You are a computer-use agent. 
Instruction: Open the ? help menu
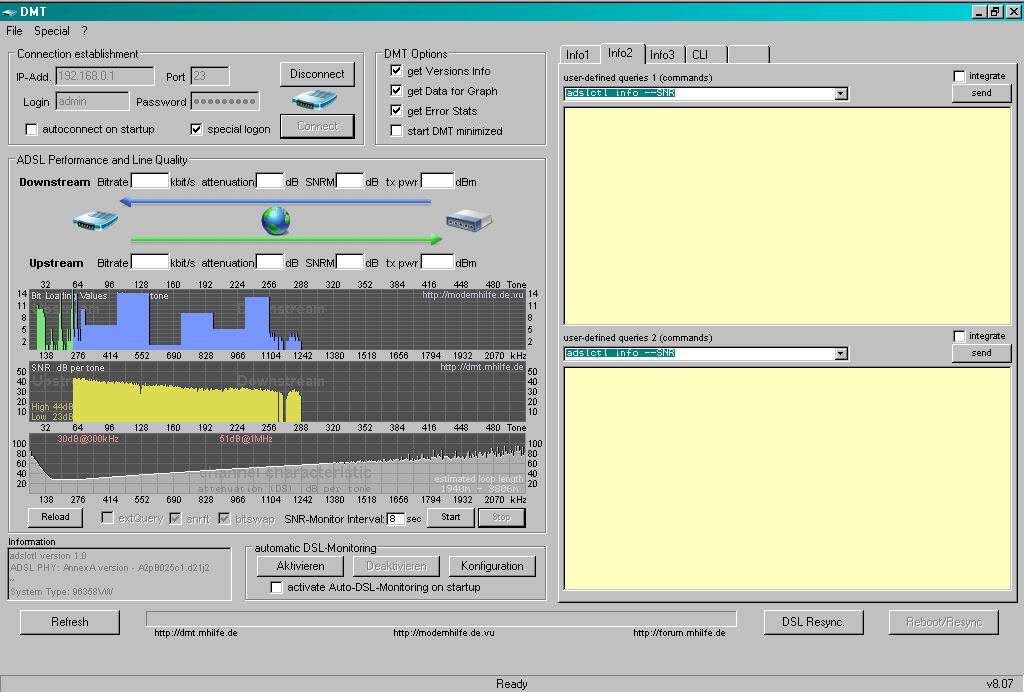tap(84, 31)
